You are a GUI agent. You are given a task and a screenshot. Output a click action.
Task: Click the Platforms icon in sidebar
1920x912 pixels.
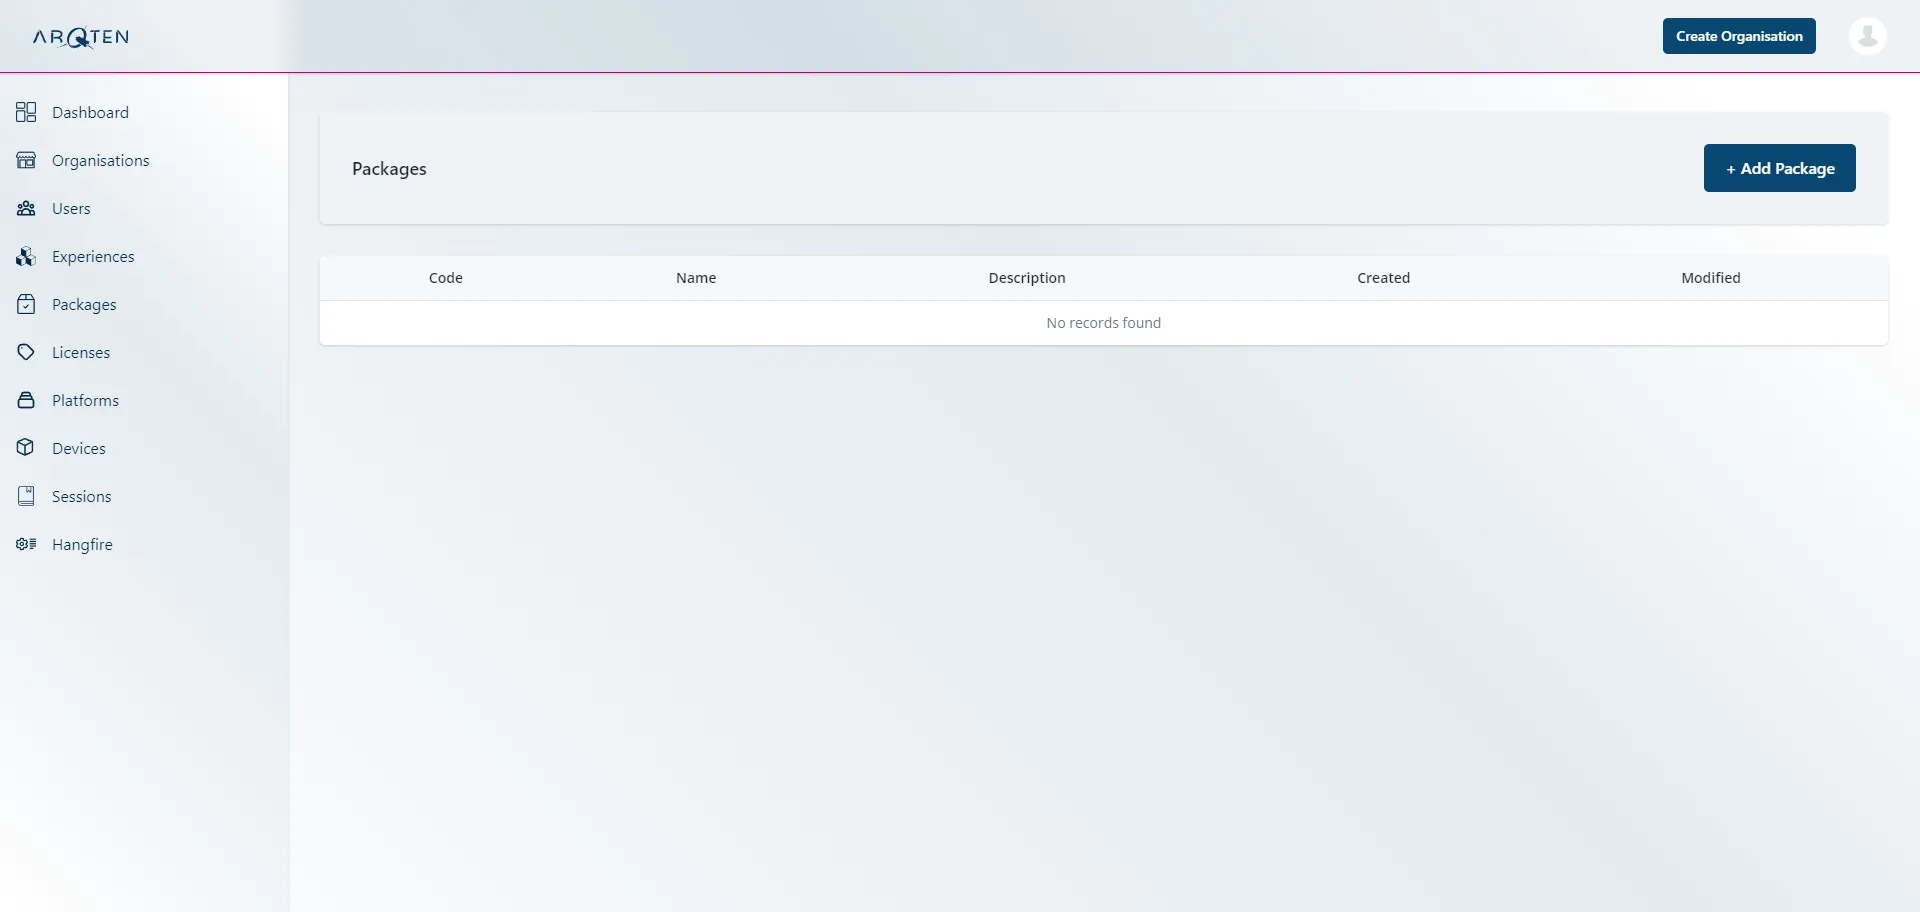tap(26, 400)
